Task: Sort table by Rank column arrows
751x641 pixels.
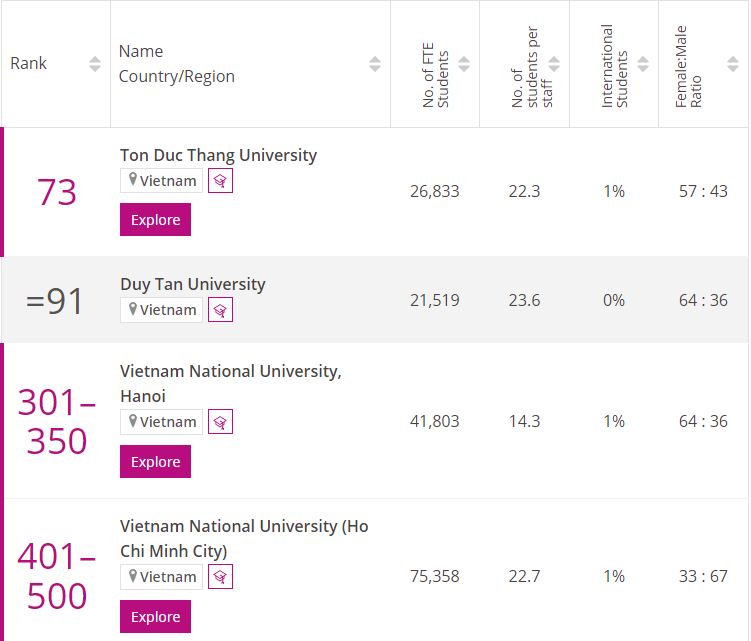Action: [x=95, y=64]
